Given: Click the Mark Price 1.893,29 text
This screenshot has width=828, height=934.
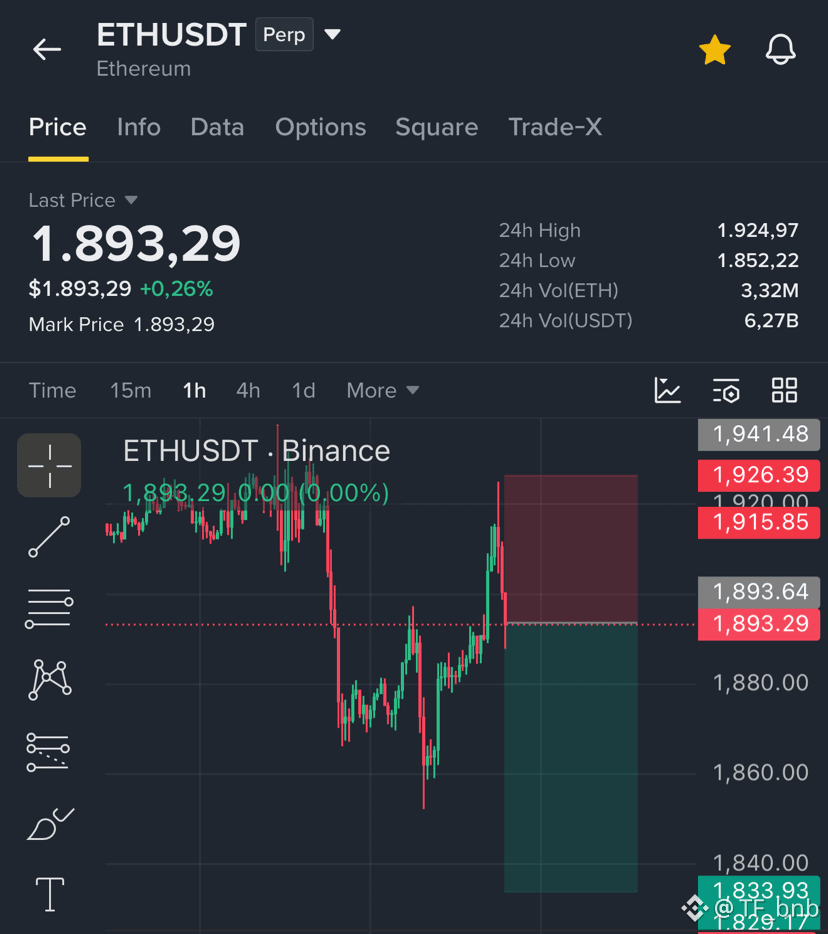Looking at the screenshot, I should [x=122, y=324].
